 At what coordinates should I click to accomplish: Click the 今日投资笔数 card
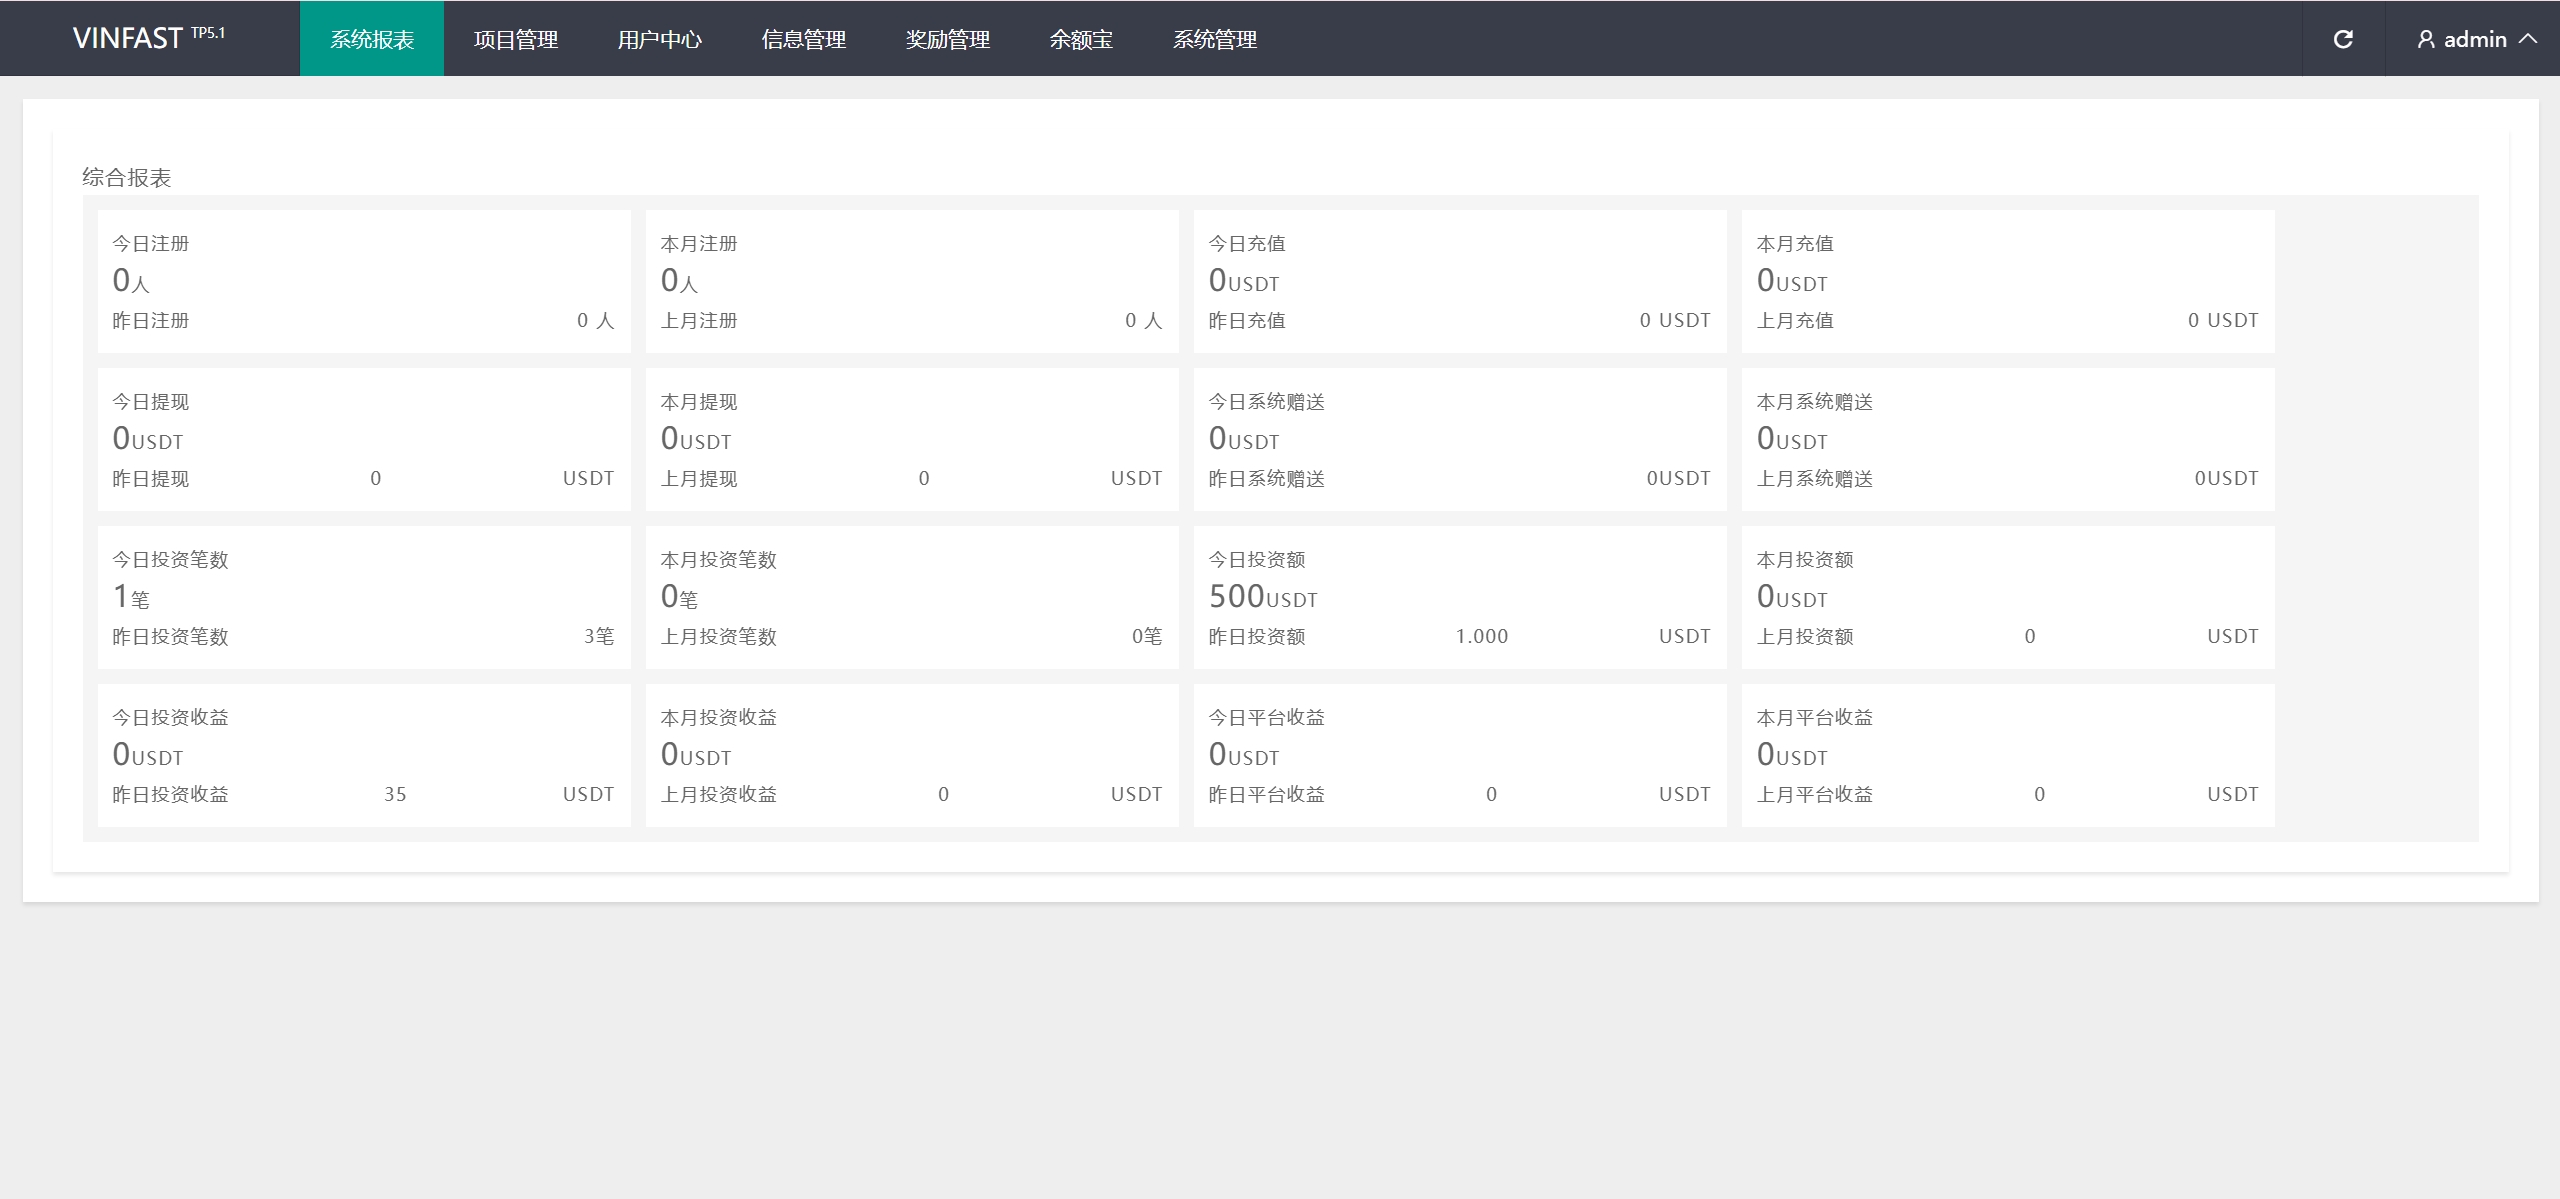click(x=364, y=597)
